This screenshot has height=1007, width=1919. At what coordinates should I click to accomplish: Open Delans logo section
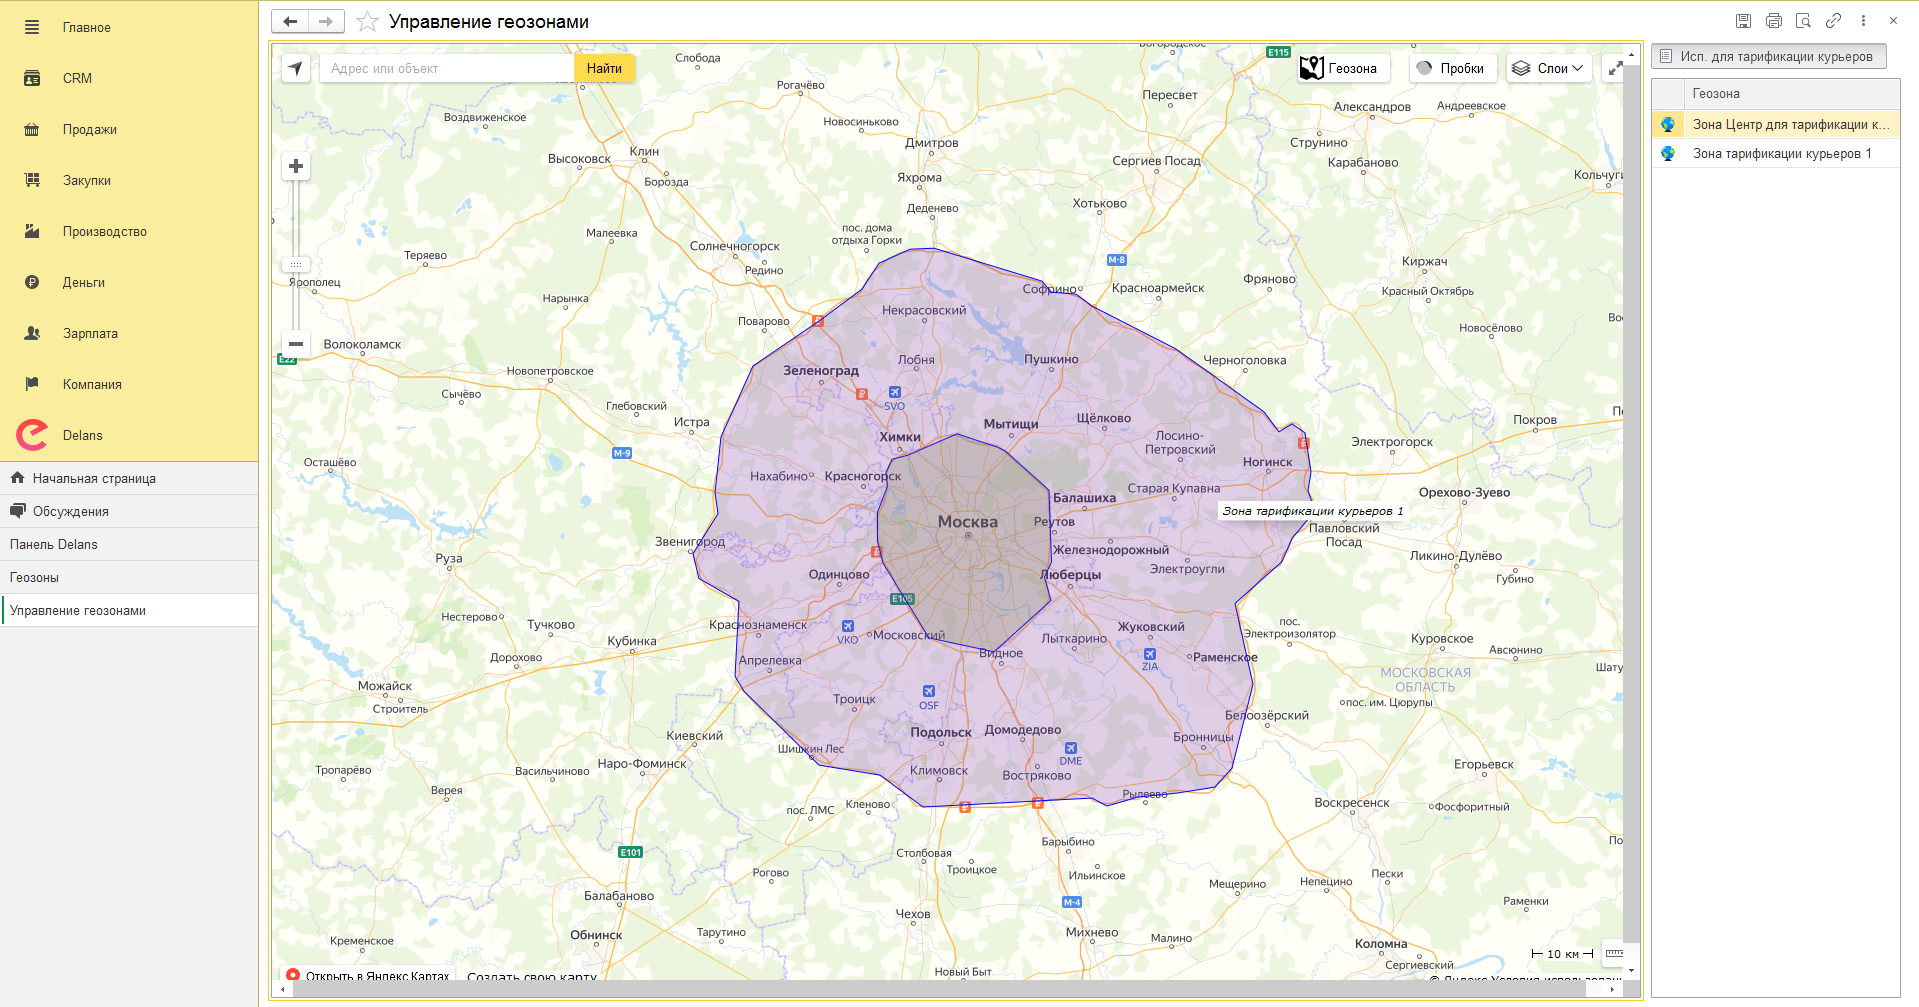tap(32, 435)
